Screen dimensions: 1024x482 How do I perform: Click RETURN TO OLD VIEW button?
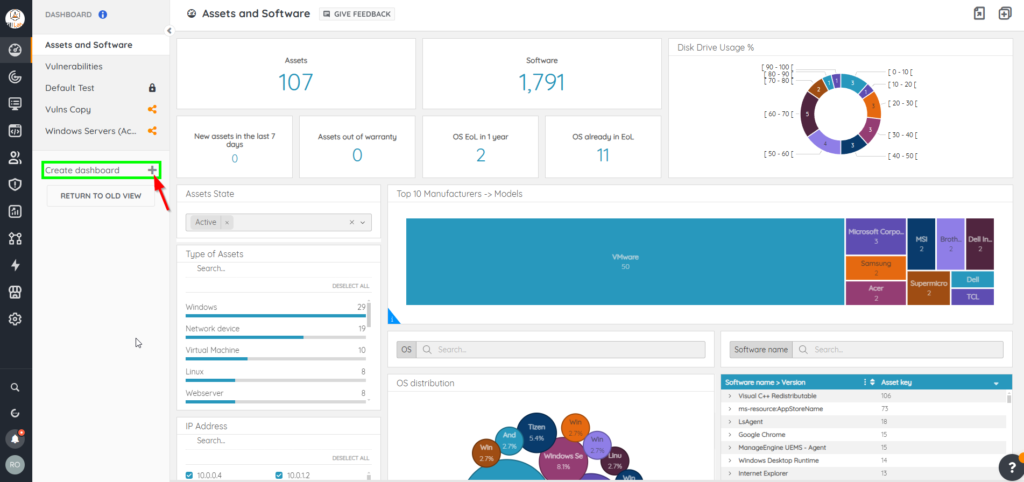click(101, 196)
